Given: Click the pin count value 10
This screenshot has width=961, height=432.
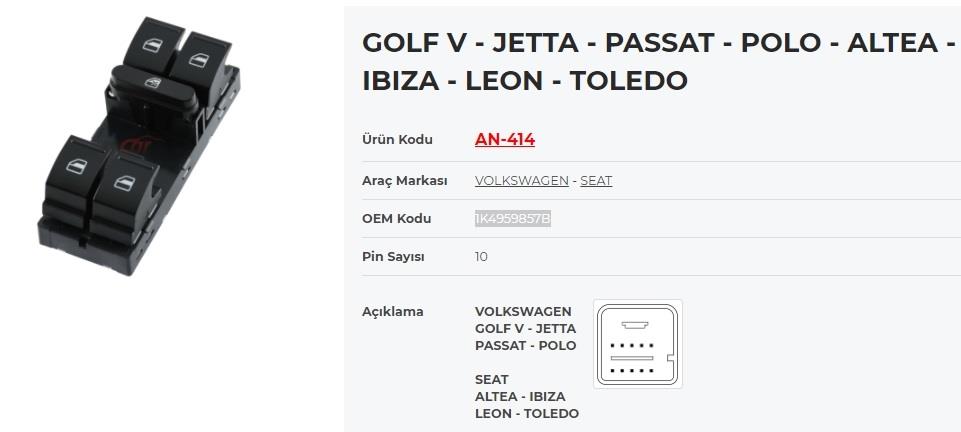Looking at the screenshot, I should click(x=481, y=257).
